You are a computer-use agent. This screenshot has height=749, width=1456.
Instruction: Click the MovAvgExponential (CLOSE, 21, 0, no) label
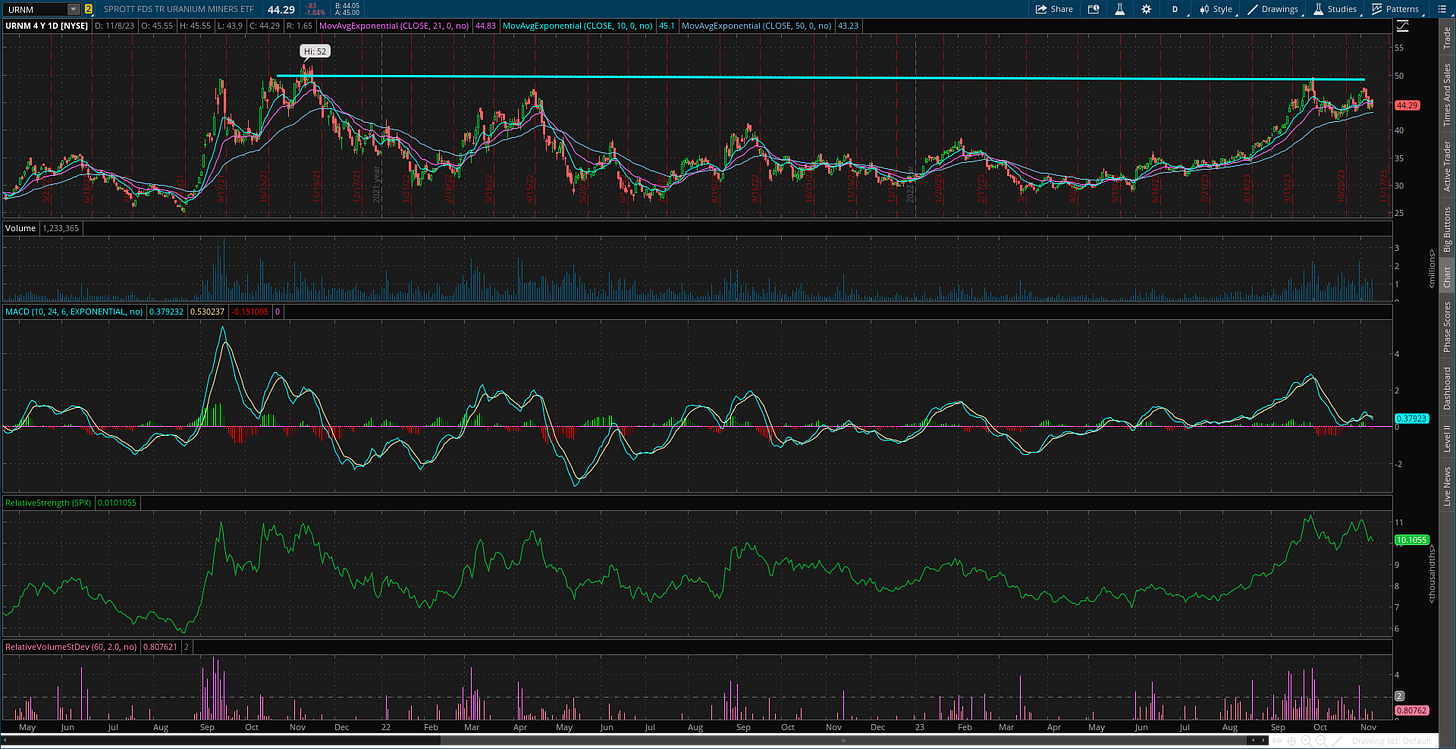[x=394, y=25]
